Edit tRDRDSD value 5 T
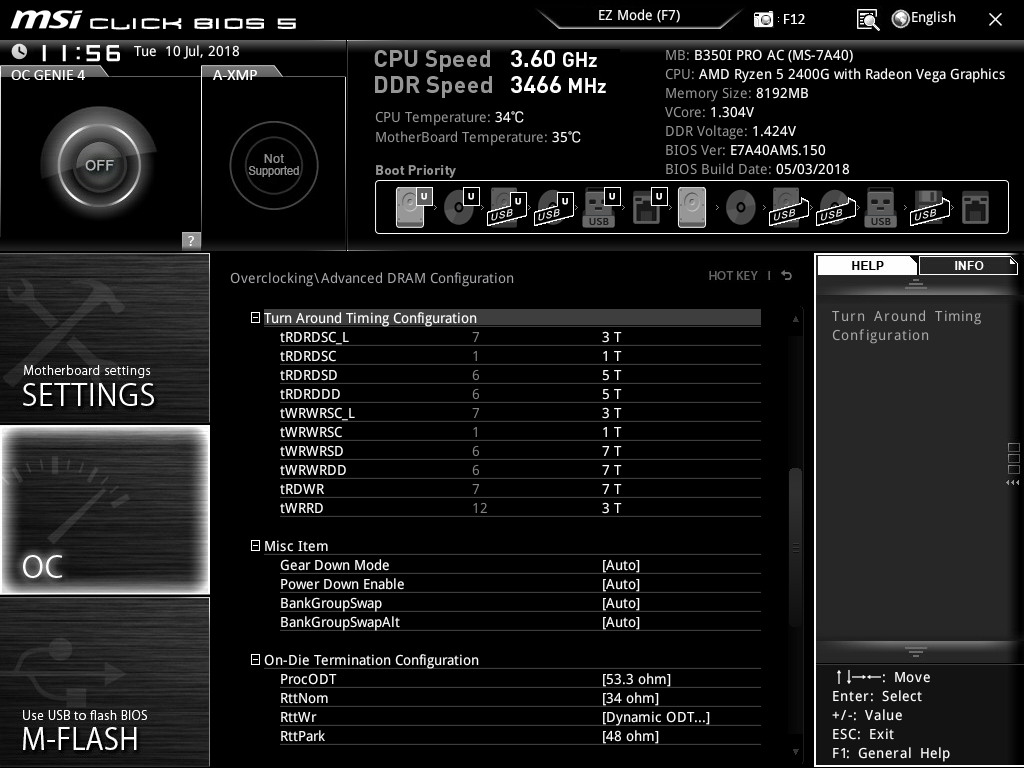1024x768 pixels. [611, 375]
